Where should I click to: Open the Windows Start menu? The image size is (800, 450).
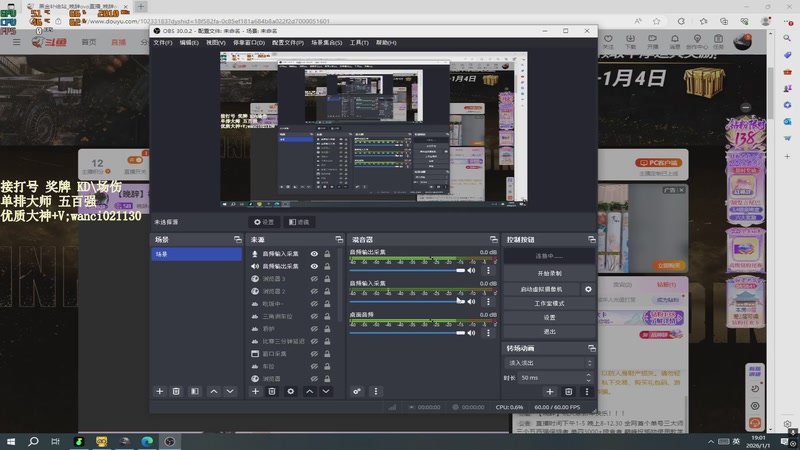tap(11, 441)
